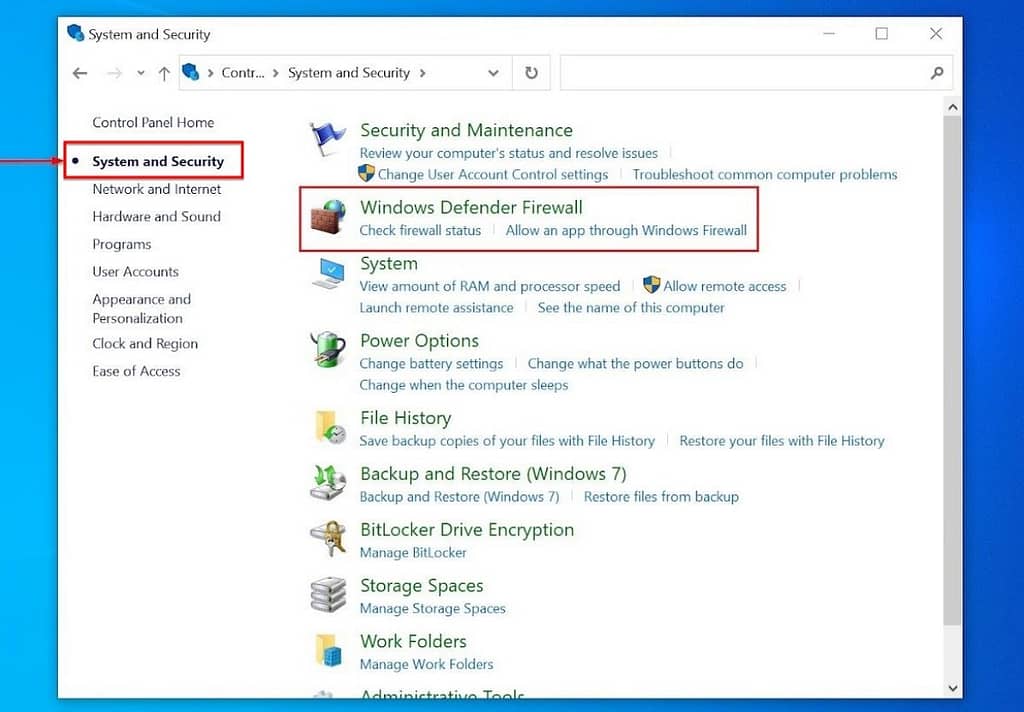The width and height of the screenshot is (1024, 712).
Task: Expand the chevron after Control Panel icon
Action: pos(210,73)
